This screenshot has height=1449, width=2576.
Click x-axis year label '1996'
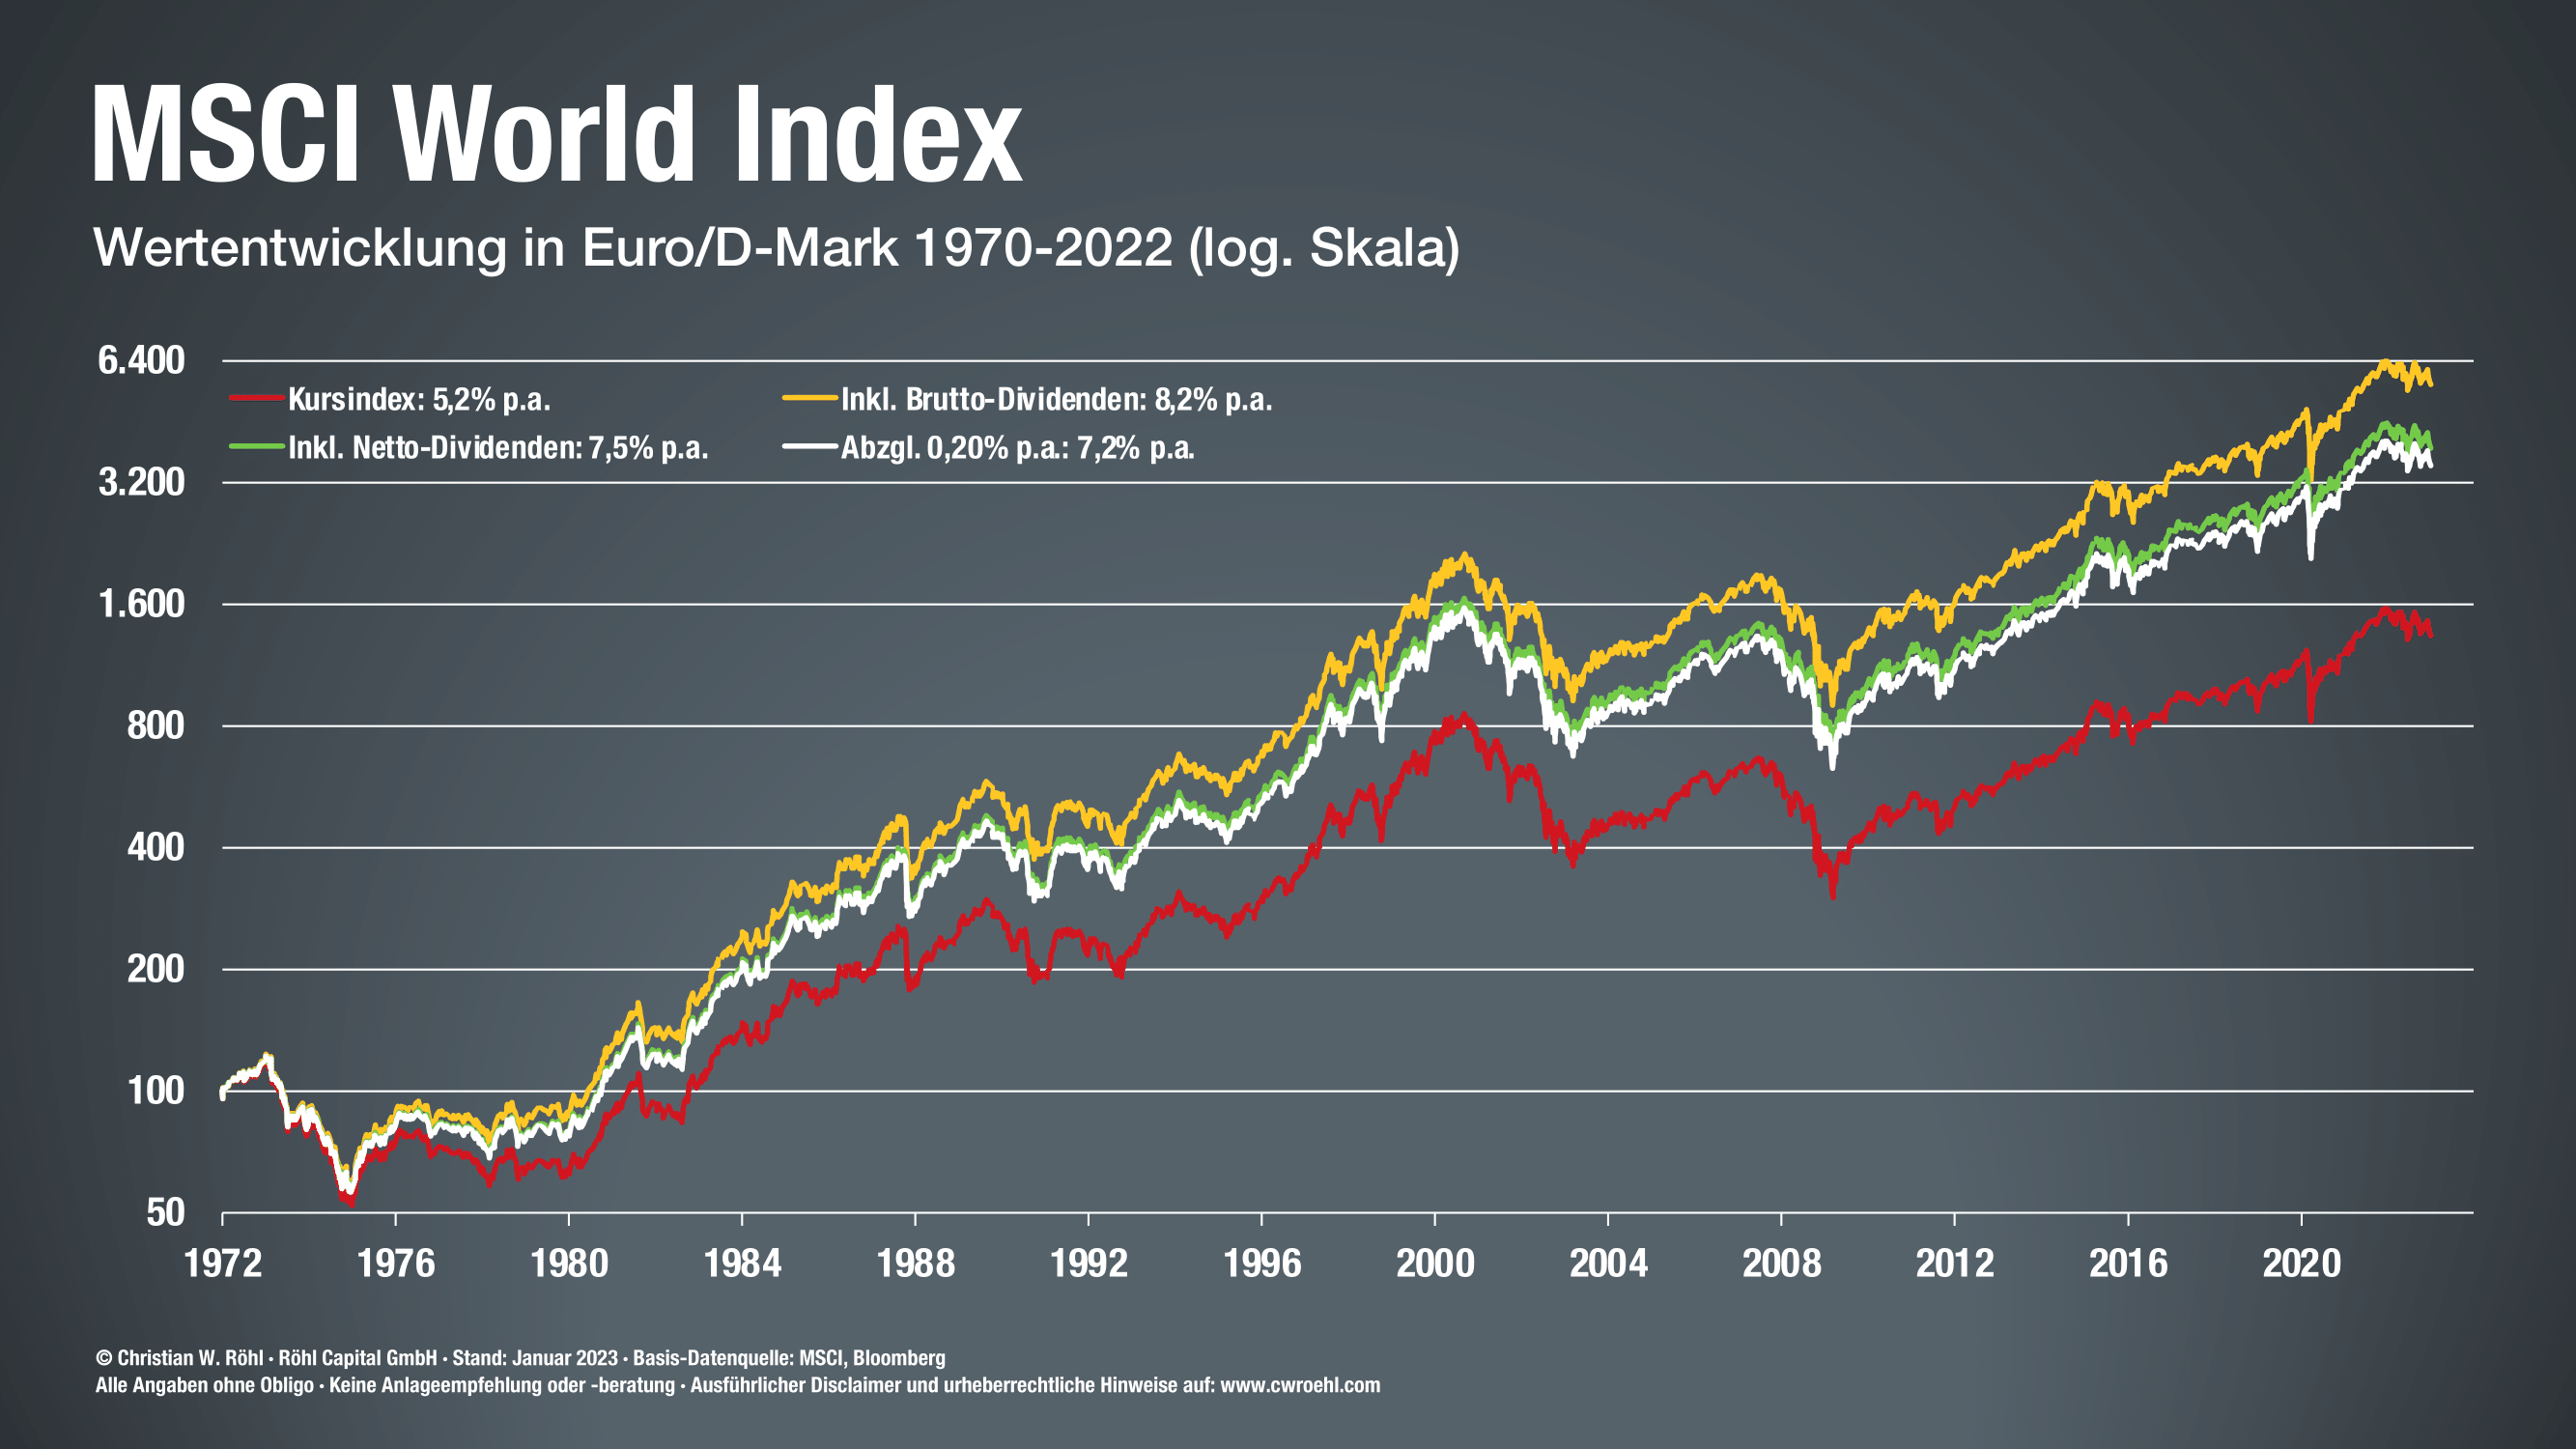pyautogui.click(x=1262, y=1264)
